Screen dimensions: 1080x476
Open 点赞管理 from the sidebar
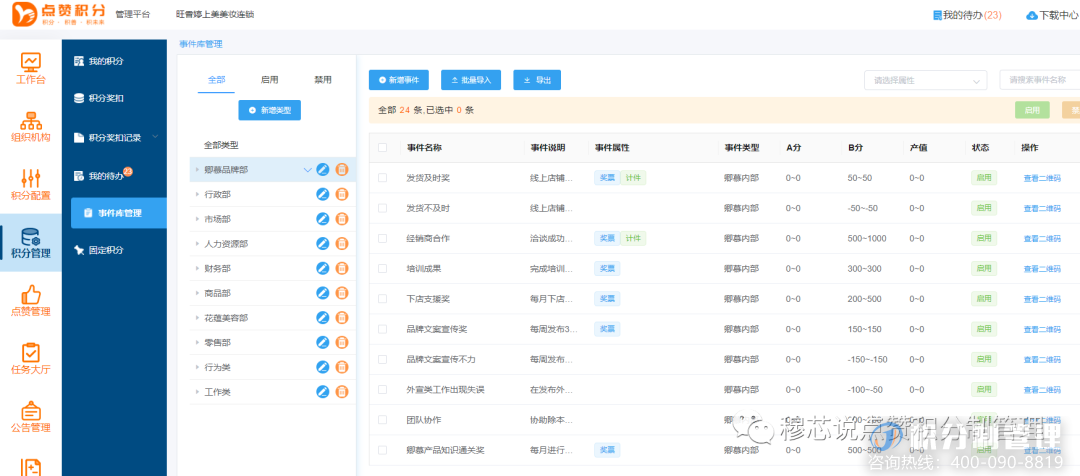31,301
